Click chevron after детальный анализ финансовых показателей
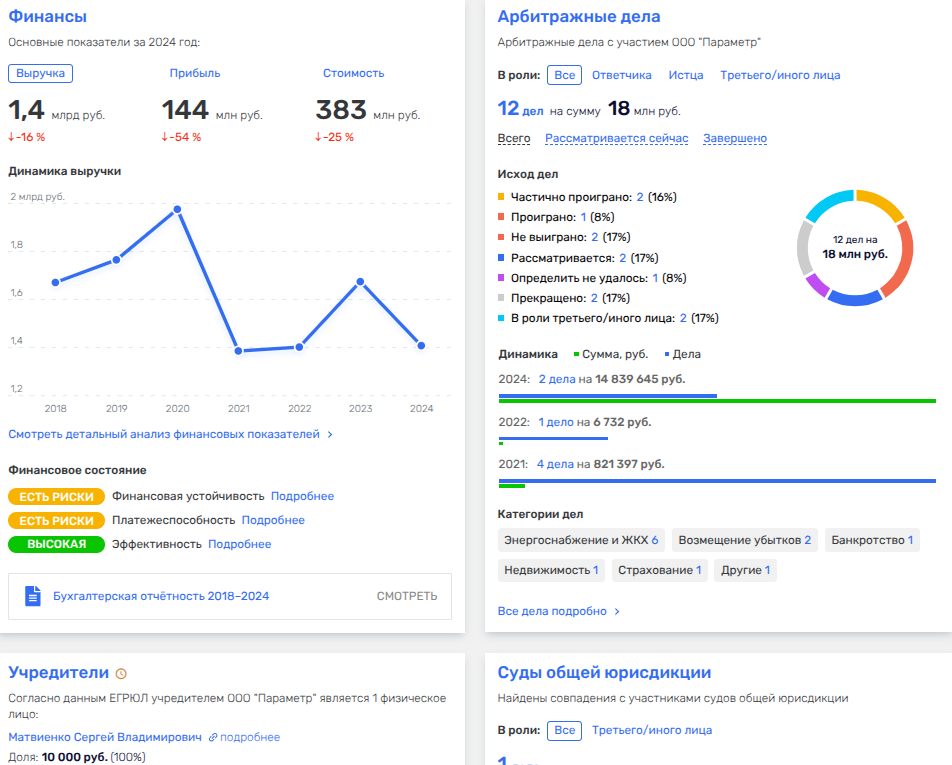The image size is (952, 765). pos(330,435)
